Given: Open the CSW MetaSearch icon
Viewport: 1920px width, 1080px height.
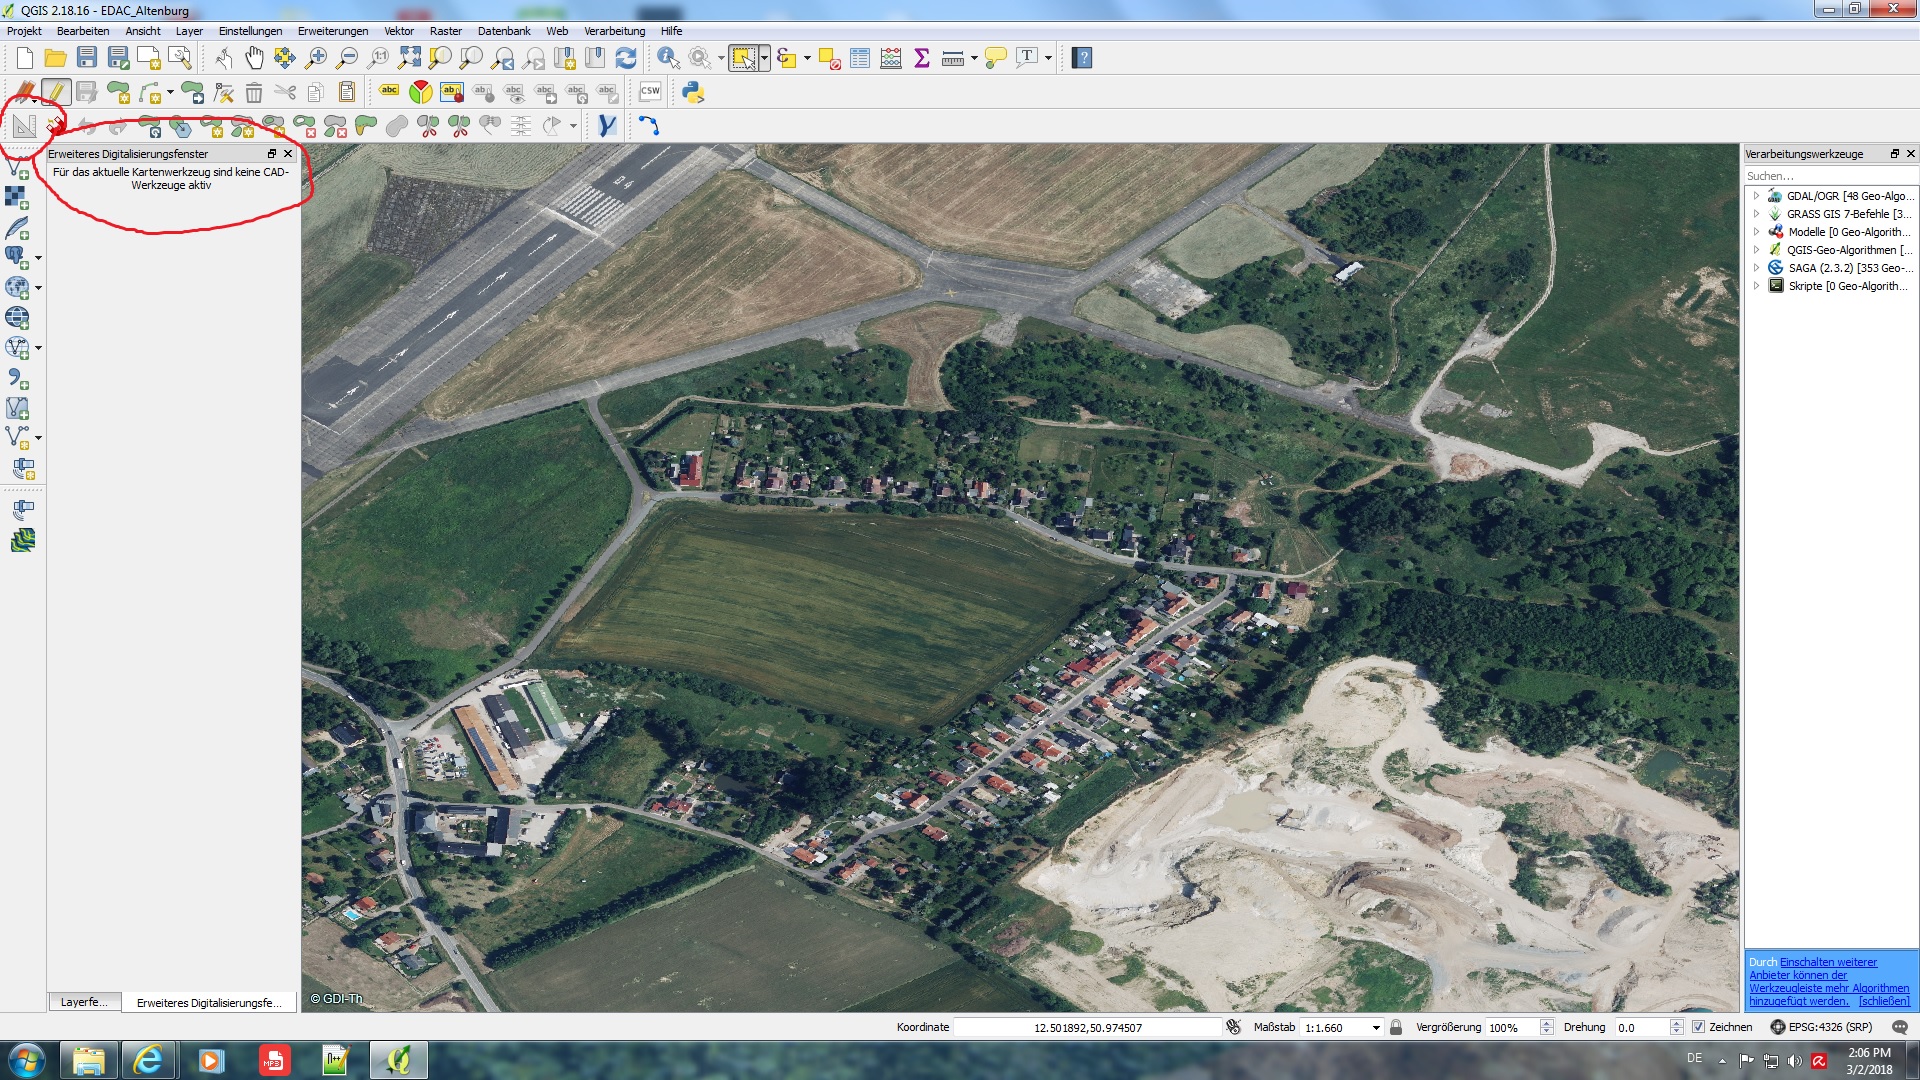Looking at the screenshot, I should point(650,92).
